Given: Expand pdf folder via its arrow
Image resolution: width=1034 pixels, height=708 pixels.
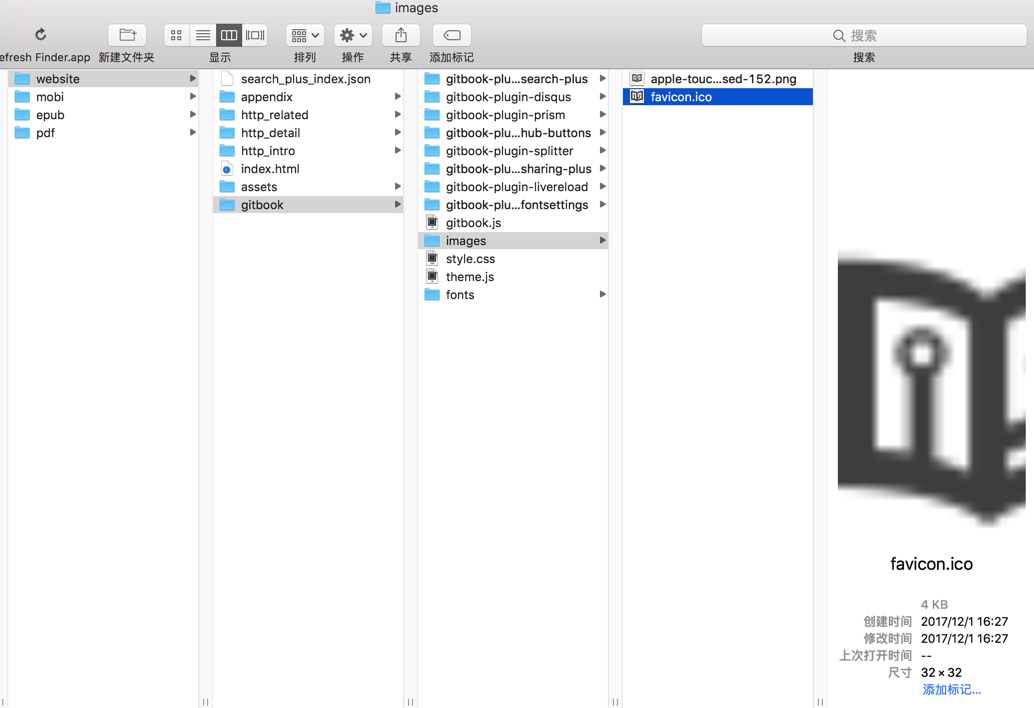Looking at the screenshot, I should (193, 133).
